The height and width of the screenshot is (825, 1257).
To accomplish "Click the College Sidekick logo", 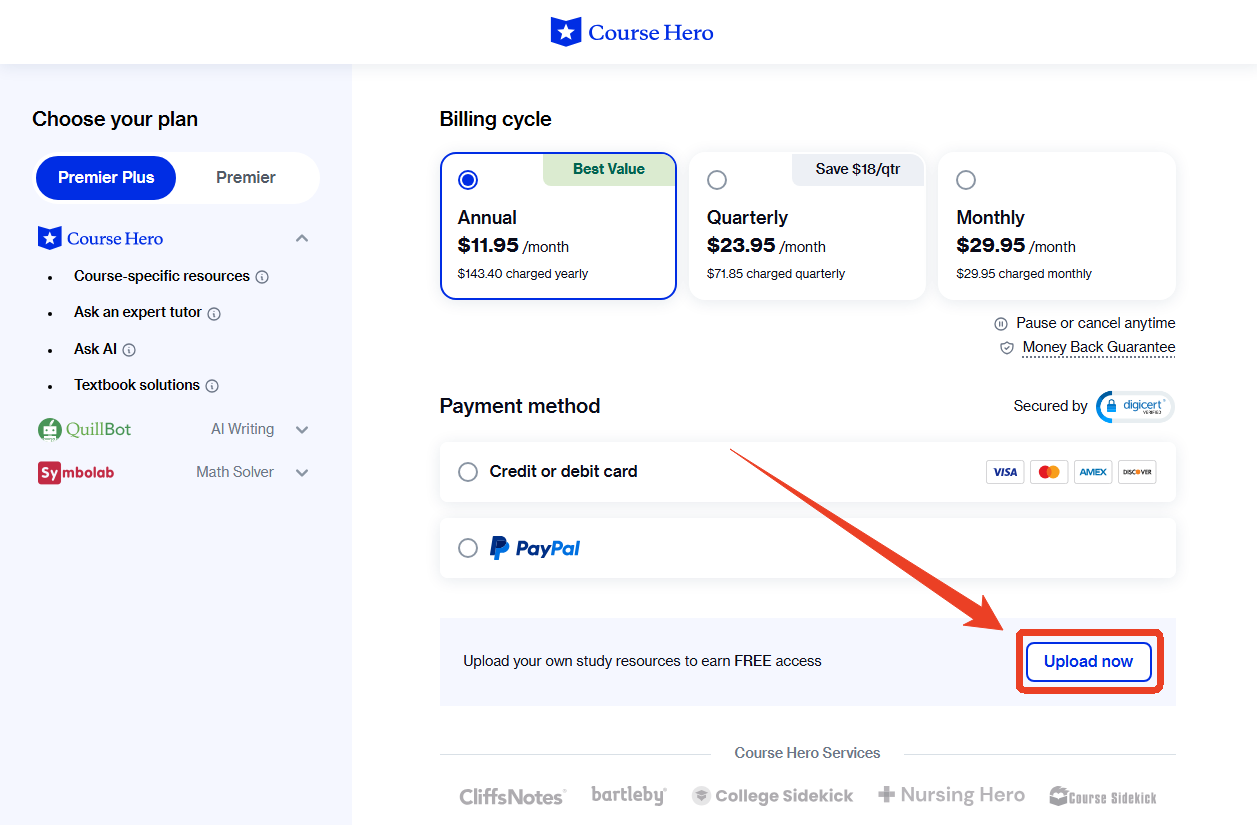I will [x=772, y=796].
